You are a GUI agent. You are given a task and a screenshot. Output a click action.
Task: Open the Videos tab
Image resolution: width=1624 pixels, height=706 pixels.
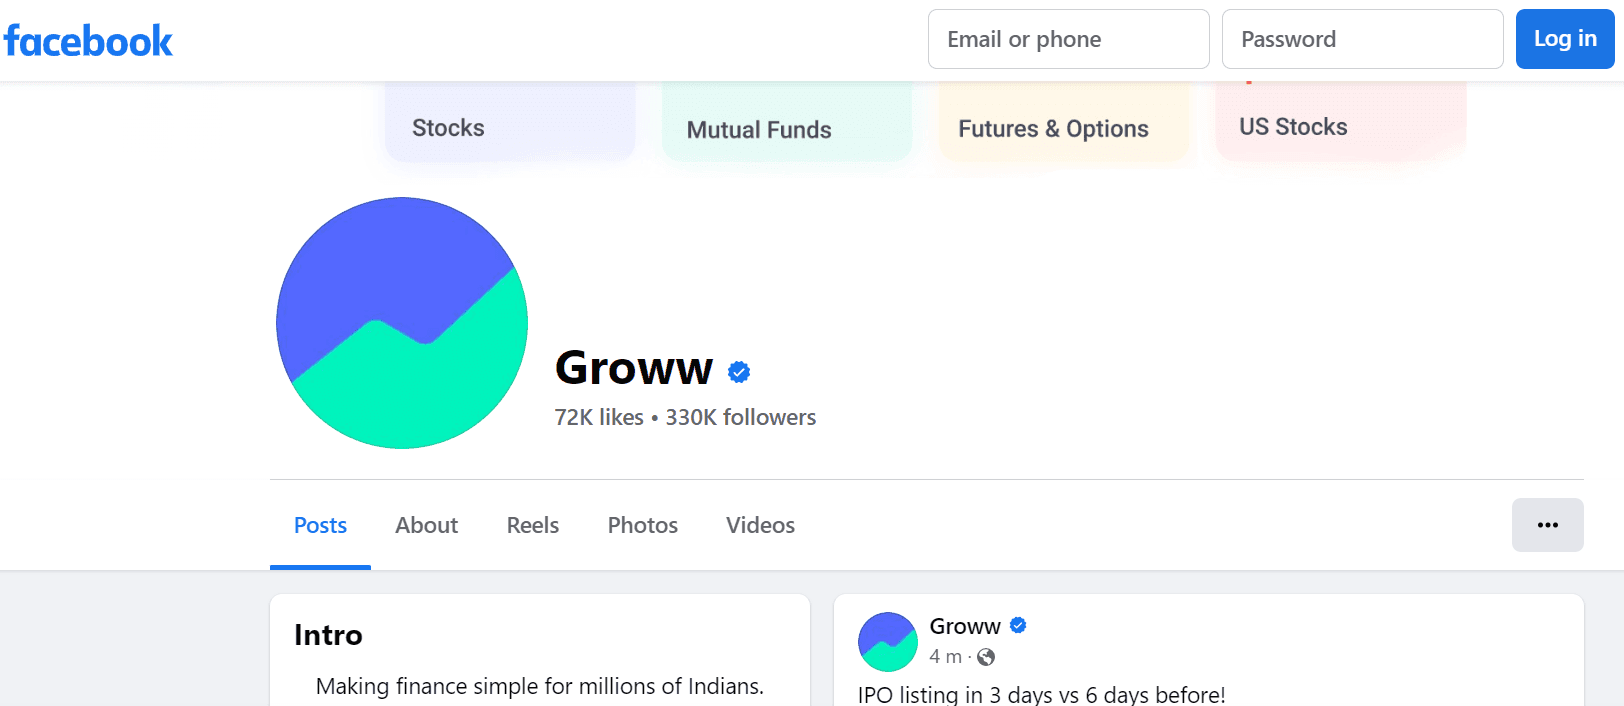tap(759, 525)
